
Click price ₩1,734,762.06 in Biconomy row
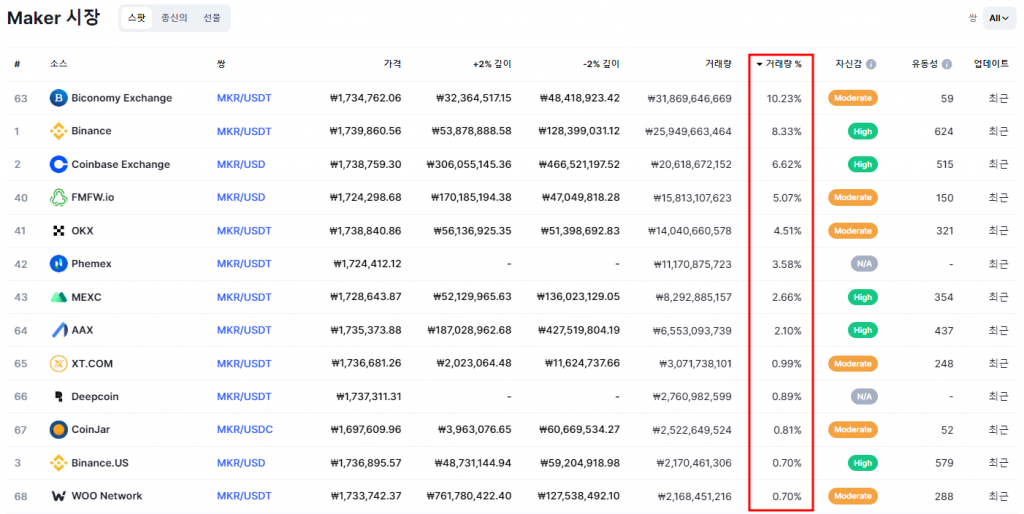(x=366, y=98)
